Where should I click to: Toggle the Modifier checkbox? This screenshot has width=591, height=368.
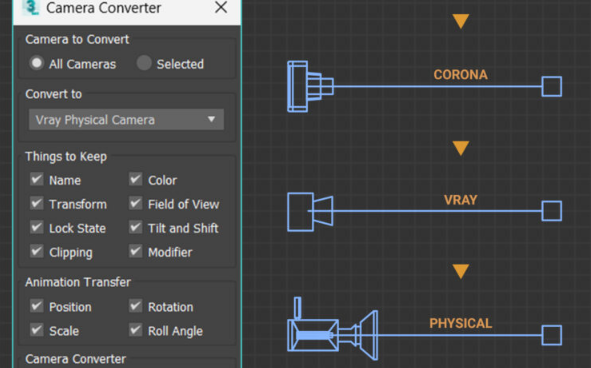coord(136,251)
